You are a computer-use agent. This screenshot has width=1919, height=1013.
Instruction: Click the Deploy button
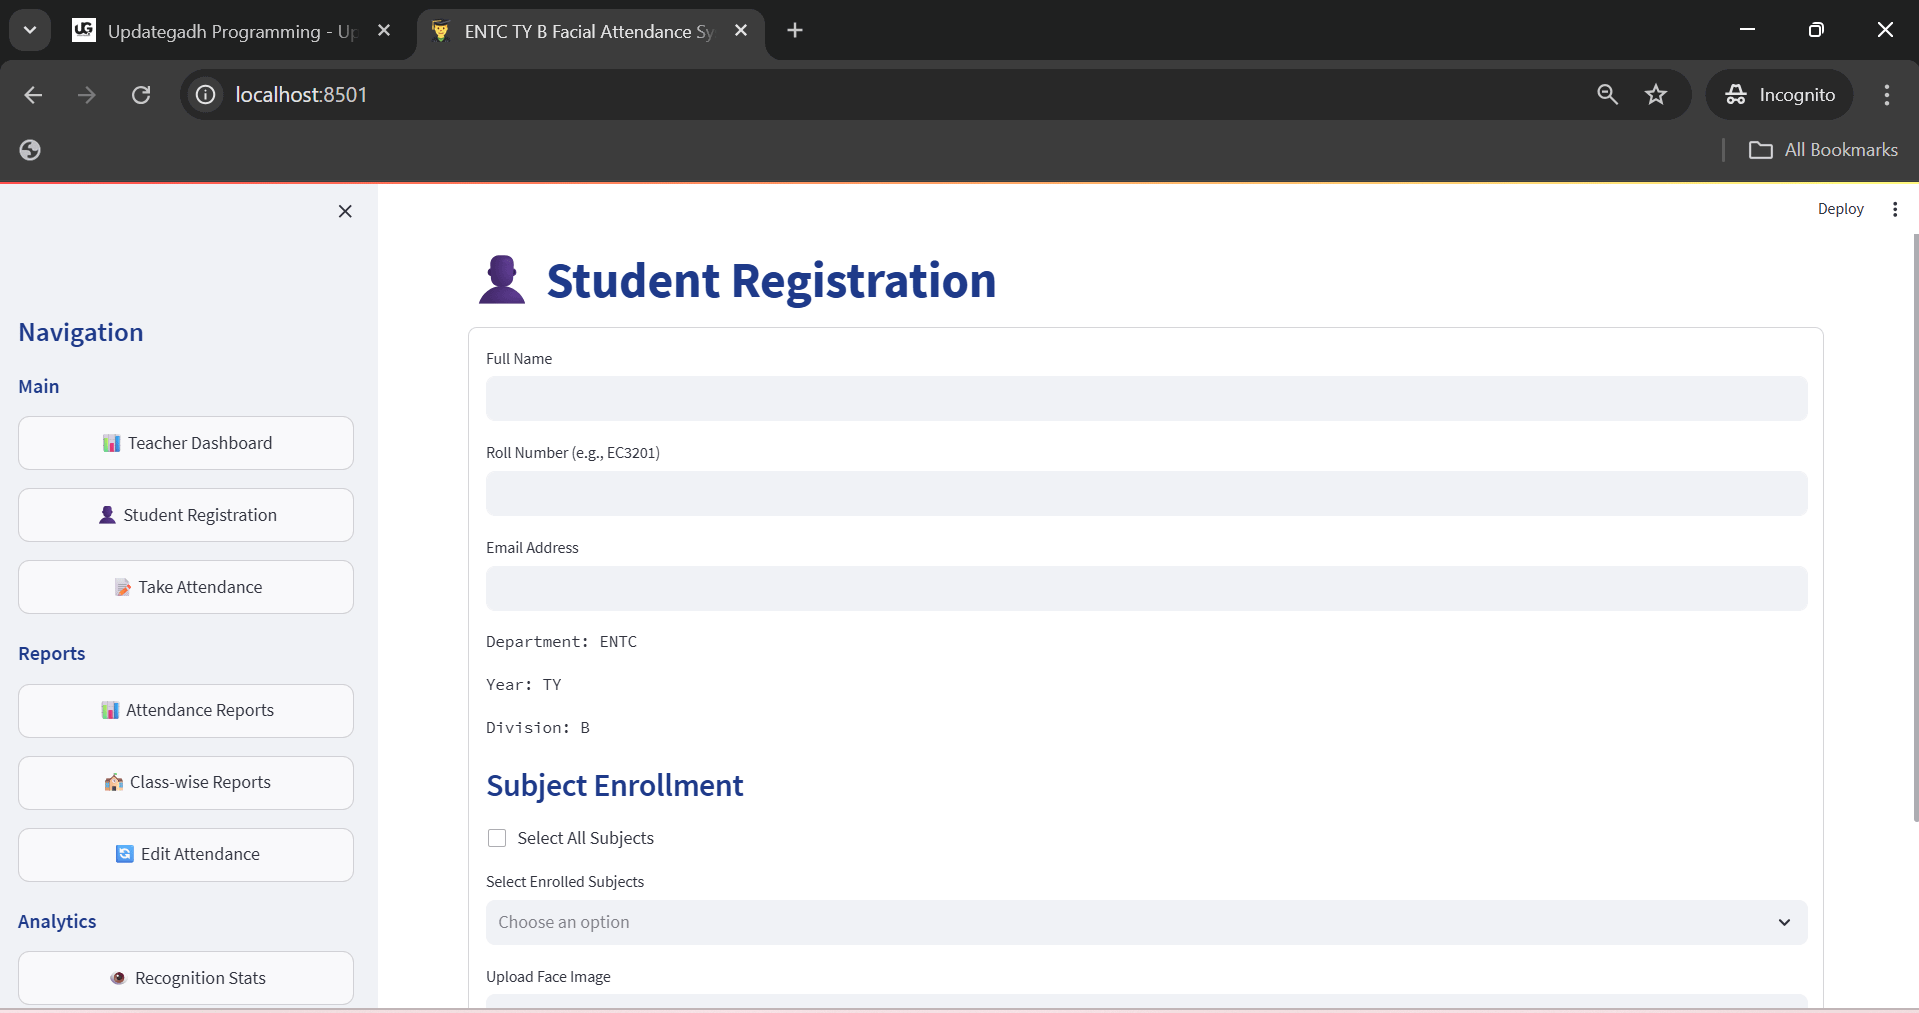[1840, 209]
